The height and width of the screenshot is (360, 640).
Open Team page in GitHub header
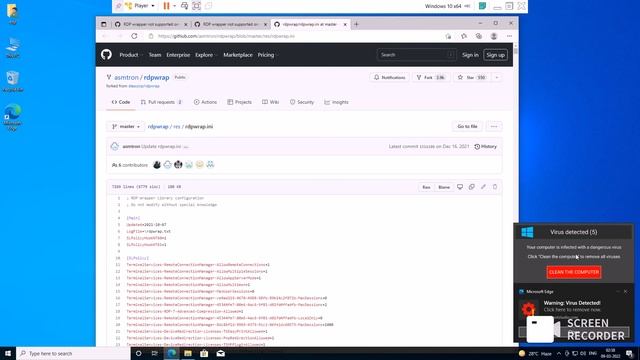pyautogui.click(x=155, y=55)
